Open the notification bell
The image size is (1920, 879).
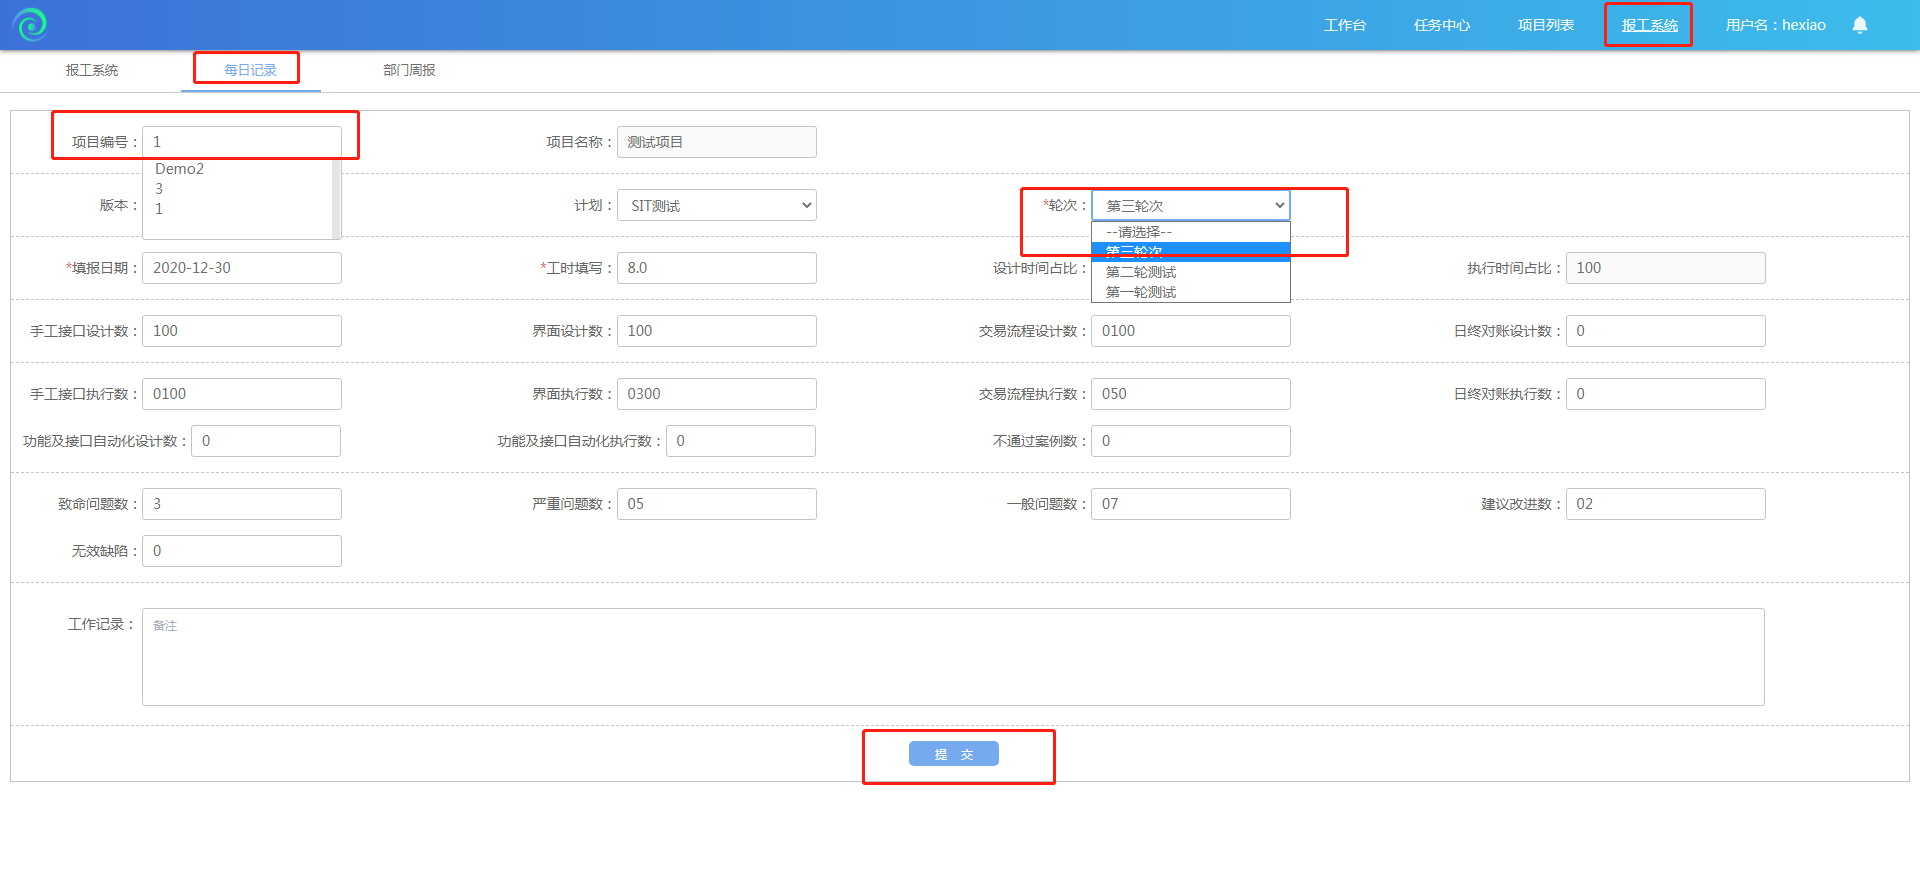pos(1859,25)
